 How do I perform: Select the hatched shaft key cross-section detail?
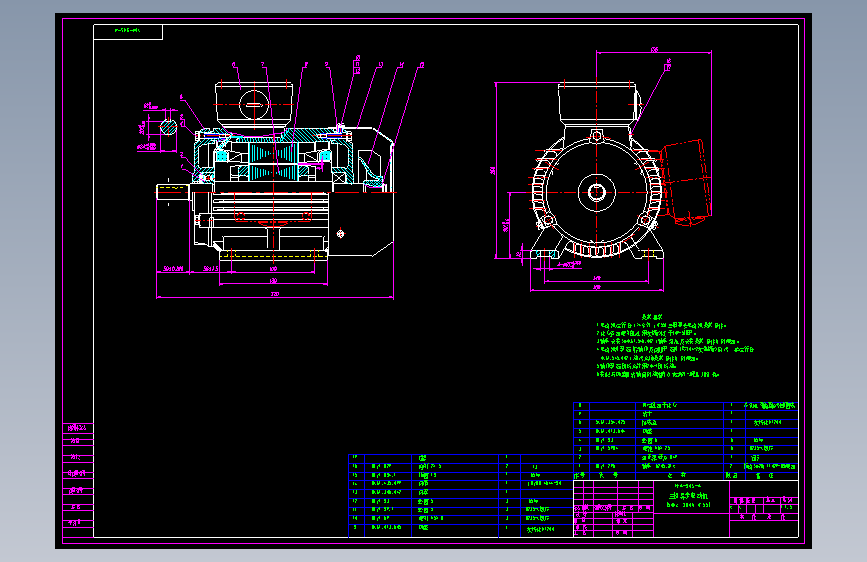point(168,127)
